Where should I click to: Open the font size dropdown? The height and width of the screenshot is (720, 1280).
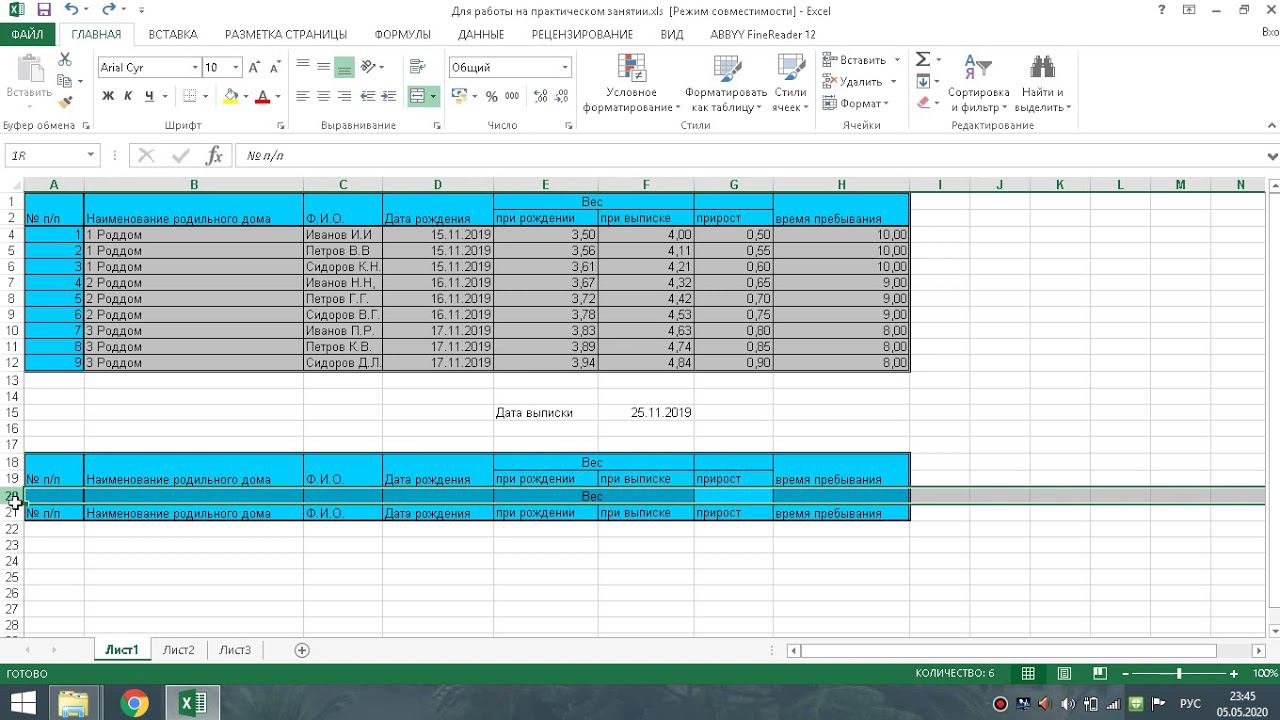tap(236, 67)
